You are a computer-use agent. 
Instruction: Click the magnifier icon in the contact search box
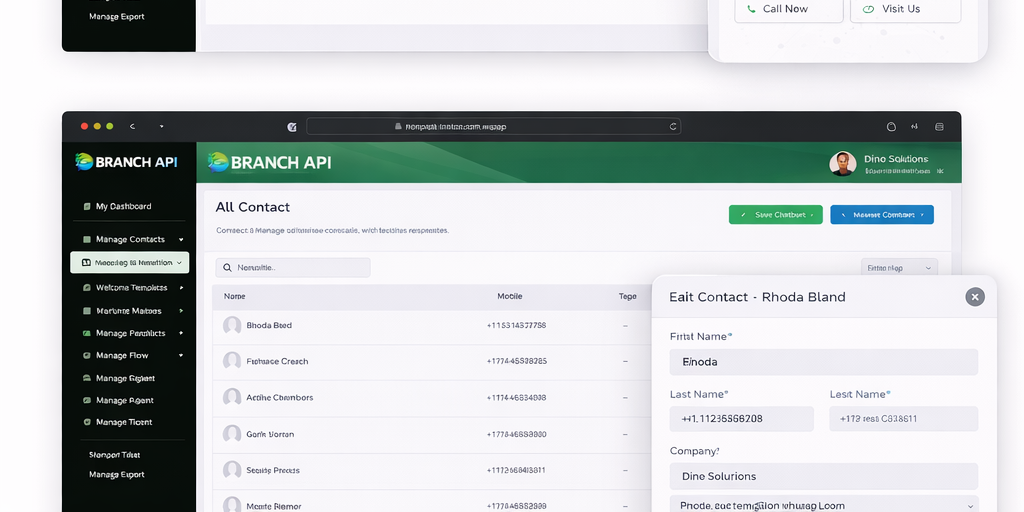click(227, 268)
